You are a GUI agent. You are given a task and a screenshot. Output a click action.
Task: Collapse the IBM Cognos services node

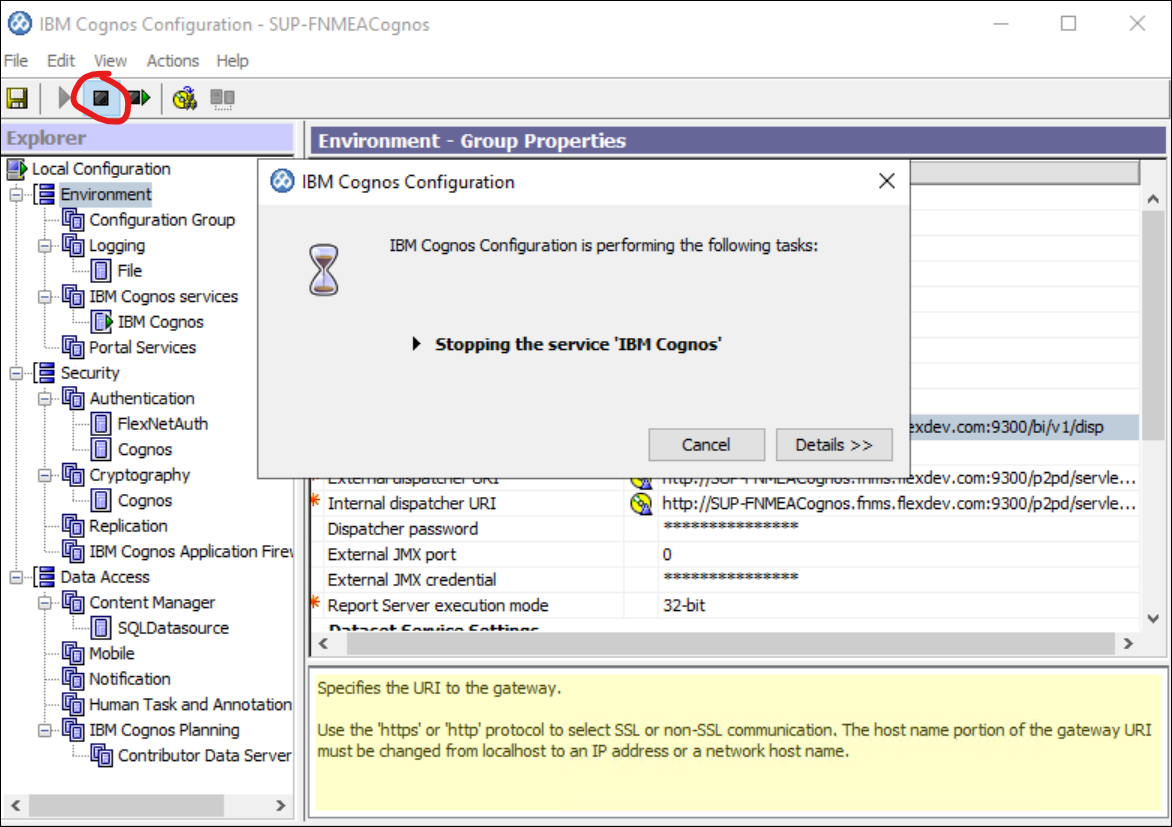[x=45, y=296]
